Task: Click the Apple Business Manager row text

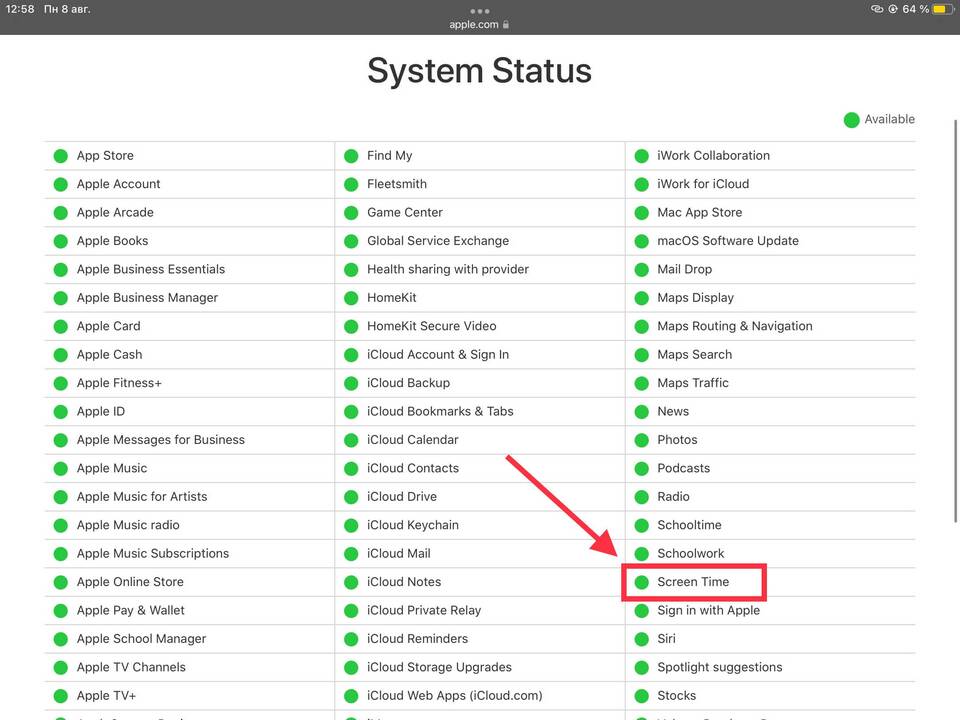Action: [147, 298]
